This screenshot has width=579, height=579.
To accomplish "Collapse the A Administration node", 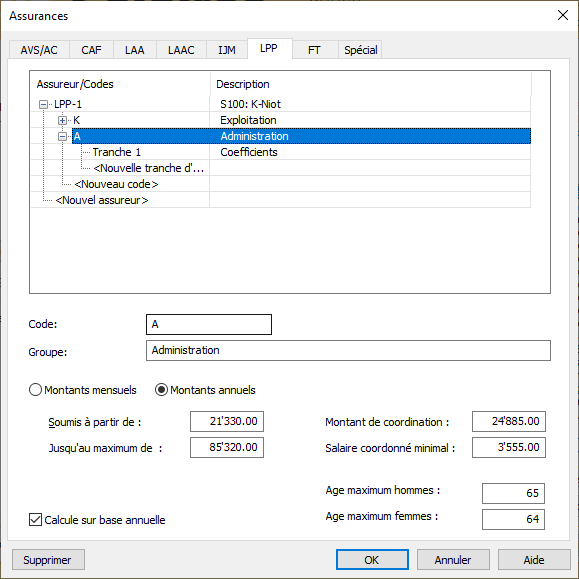I will [x=62, y=137].
